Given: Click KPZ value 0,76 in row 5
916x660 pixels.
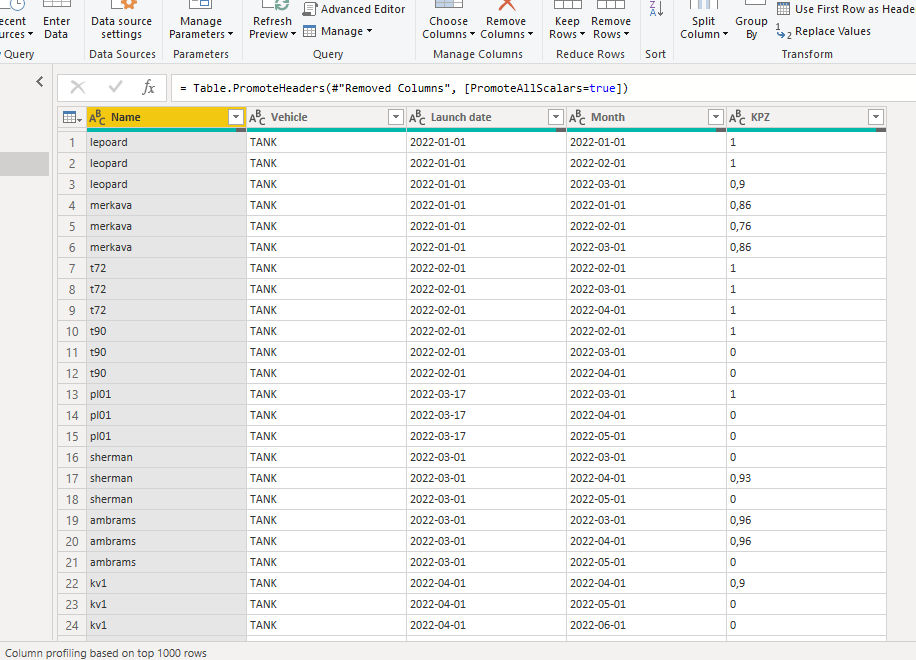Looking at the screenshot, I should [806, 226].
